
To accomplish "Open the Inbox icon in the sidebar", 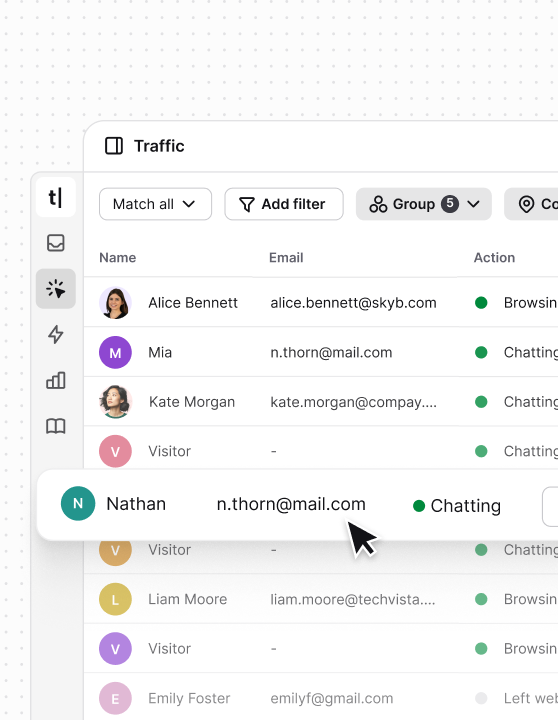I will click(x=56, y=243).
